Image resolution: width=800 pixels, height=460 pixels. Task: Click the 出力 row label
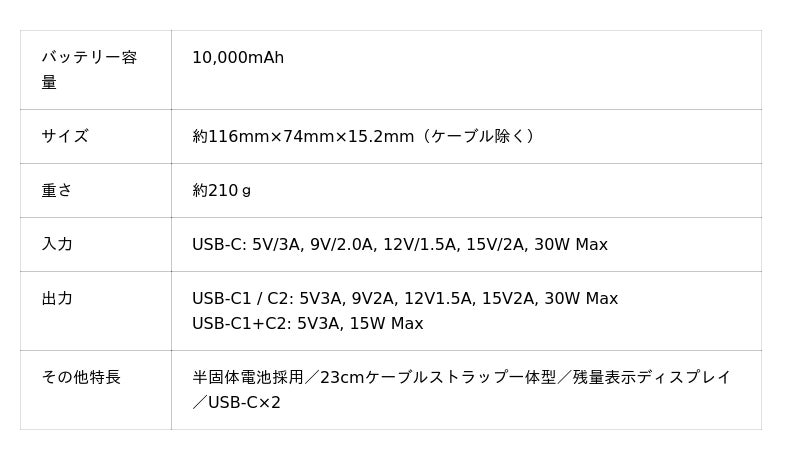coord(57,298)
